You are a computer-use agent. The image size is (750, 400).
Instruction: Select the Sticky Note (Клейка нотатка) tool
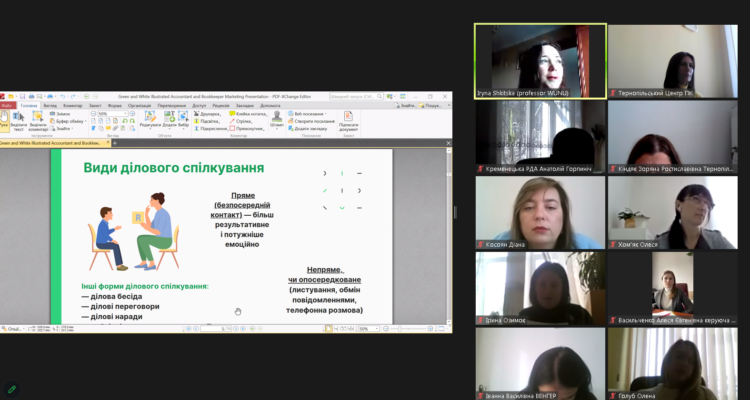tap(248, 114)
